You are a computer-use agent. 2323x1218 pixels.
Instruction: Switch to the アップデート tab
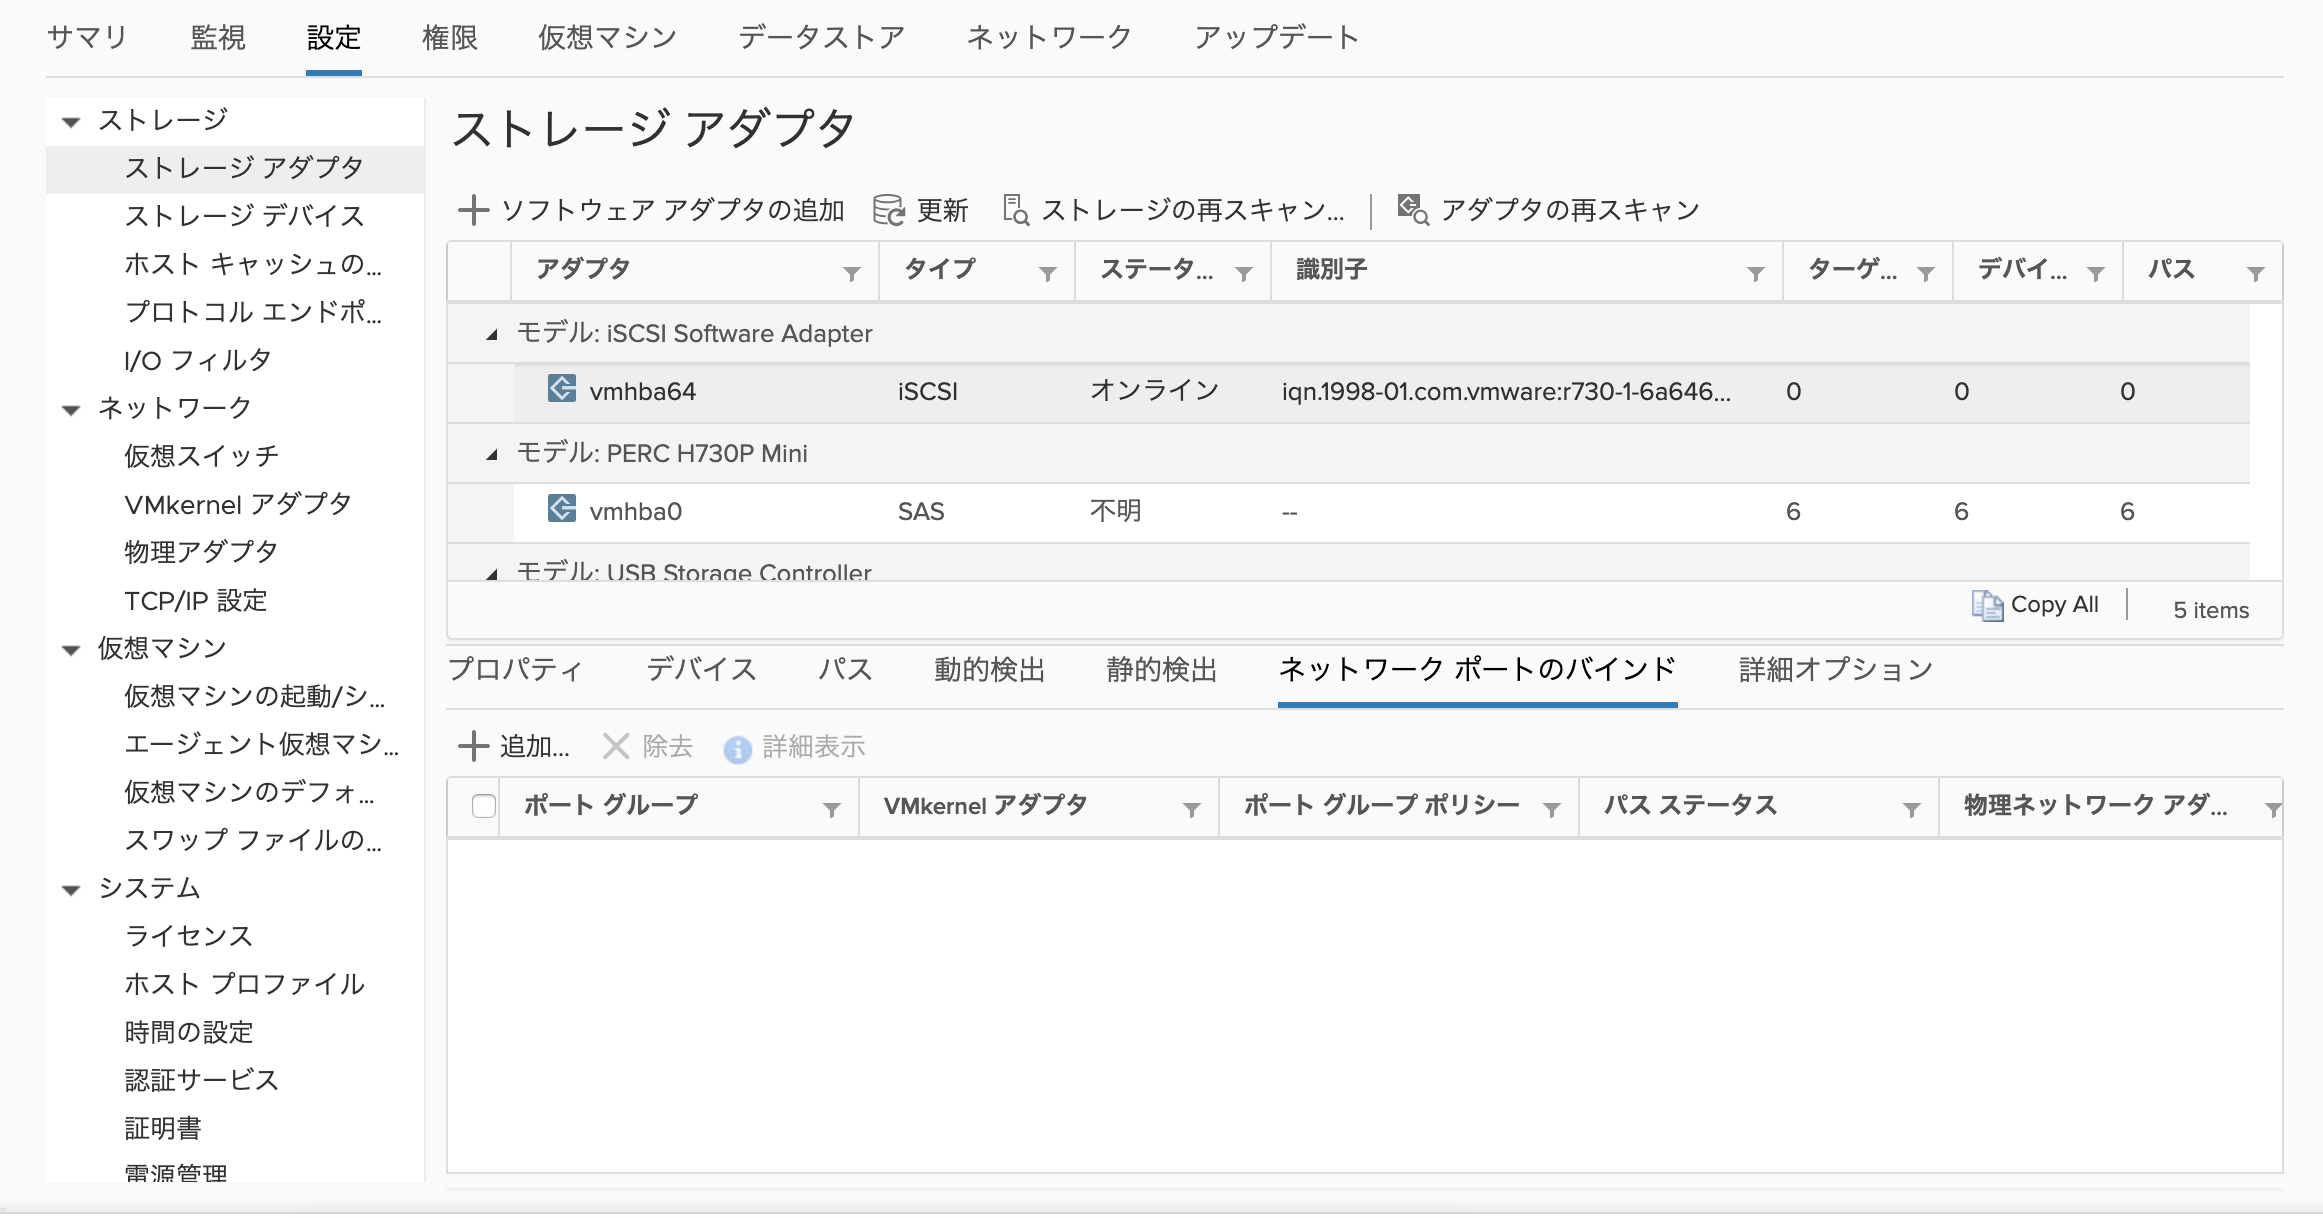(1277, 38)
